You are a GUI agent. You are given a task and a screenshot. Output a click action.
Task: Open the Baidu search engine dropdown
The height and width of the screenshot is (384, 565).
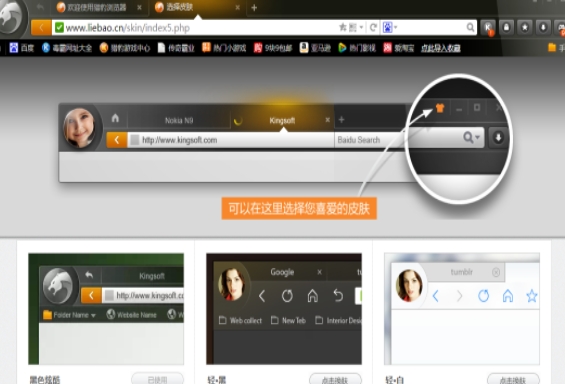[x=390, y=27]
